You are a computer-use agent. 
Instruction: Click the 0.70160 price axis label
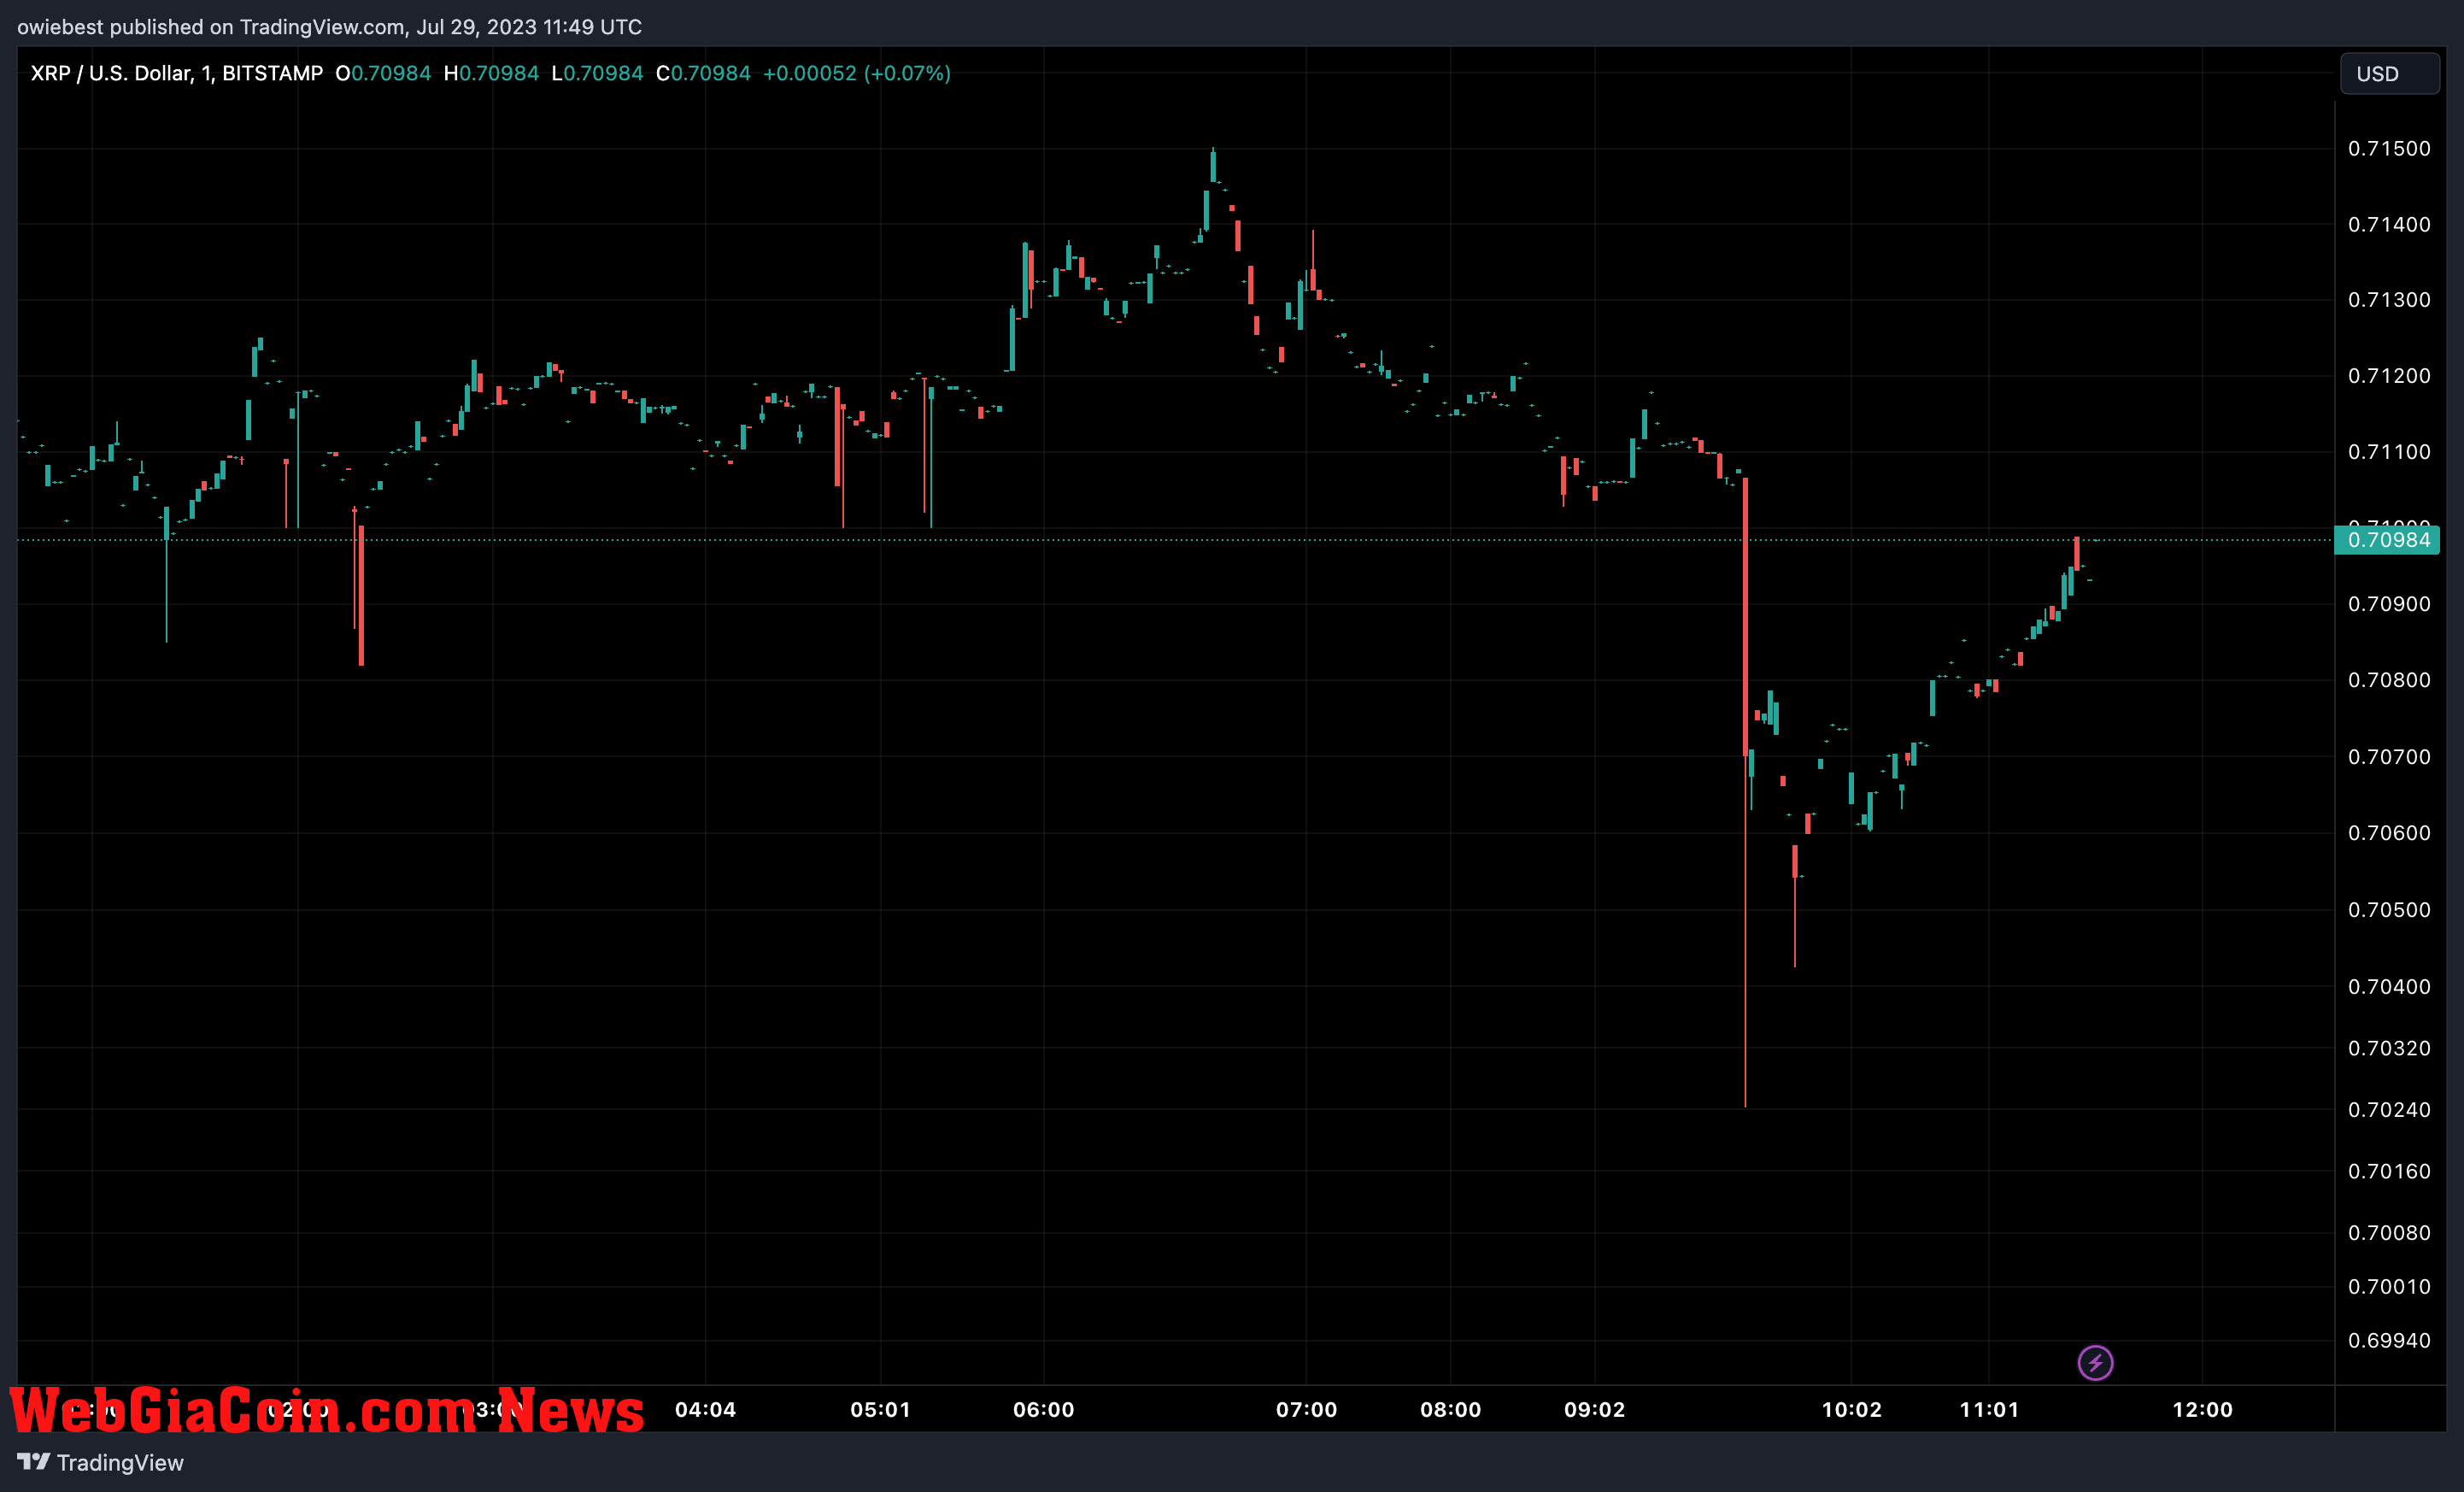pyautogui.click(x=2389, y=1171)
